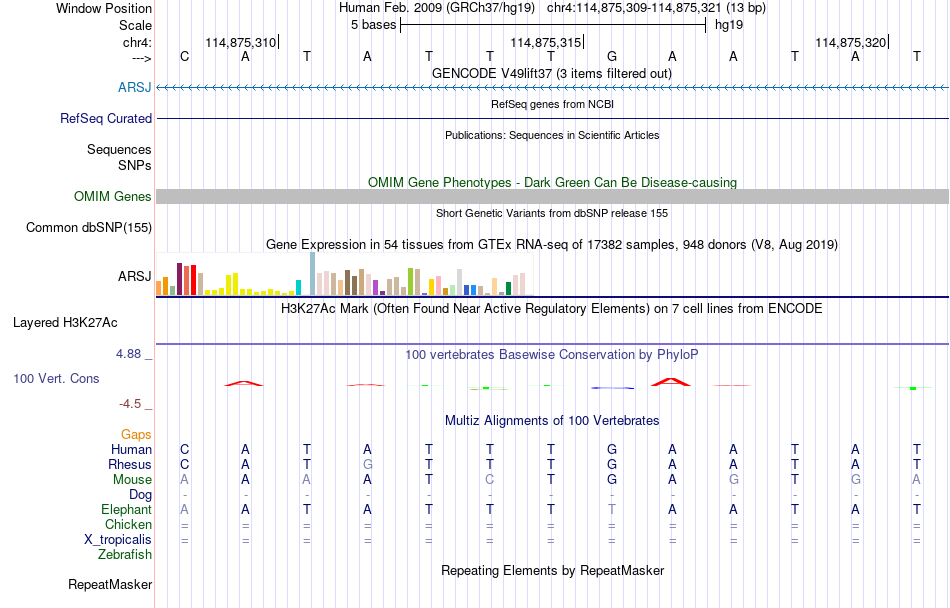Screen dimensions: 950x608
Task: Click the Rhesus species label
Action: 130,464
